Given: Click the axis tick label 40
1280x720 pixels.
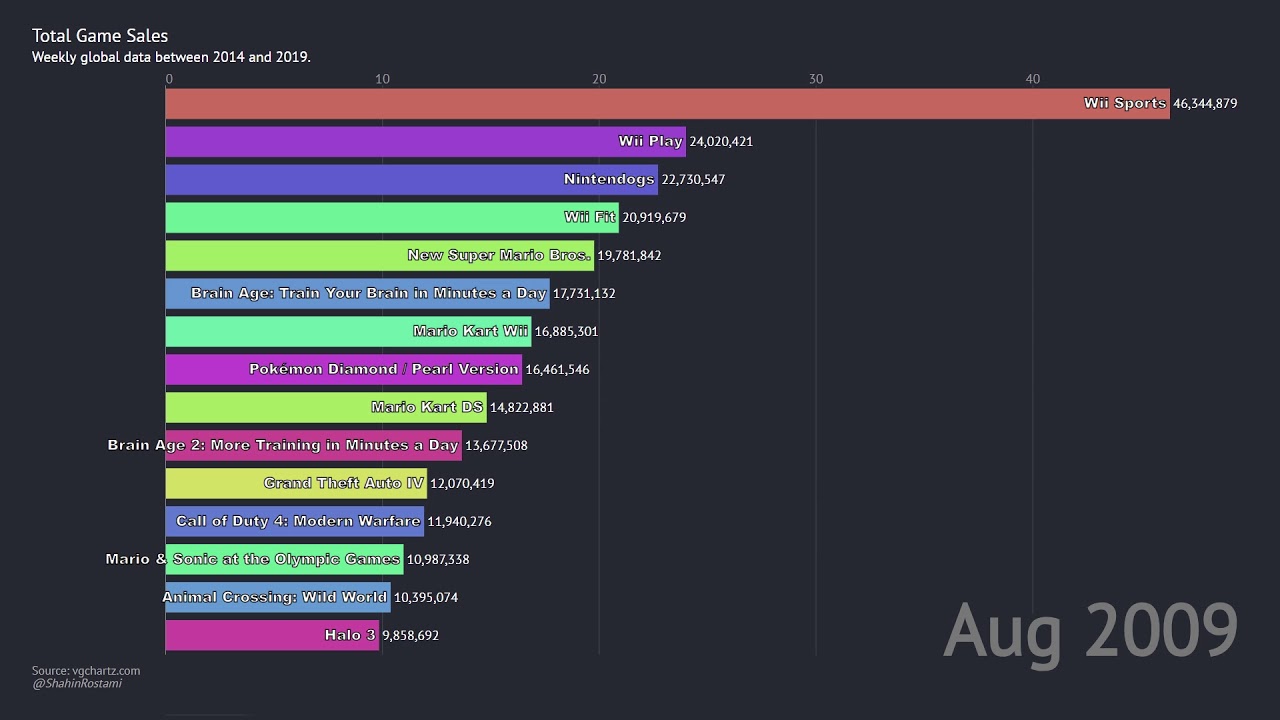Looking at the screenshot, I should coord(1033,79).
